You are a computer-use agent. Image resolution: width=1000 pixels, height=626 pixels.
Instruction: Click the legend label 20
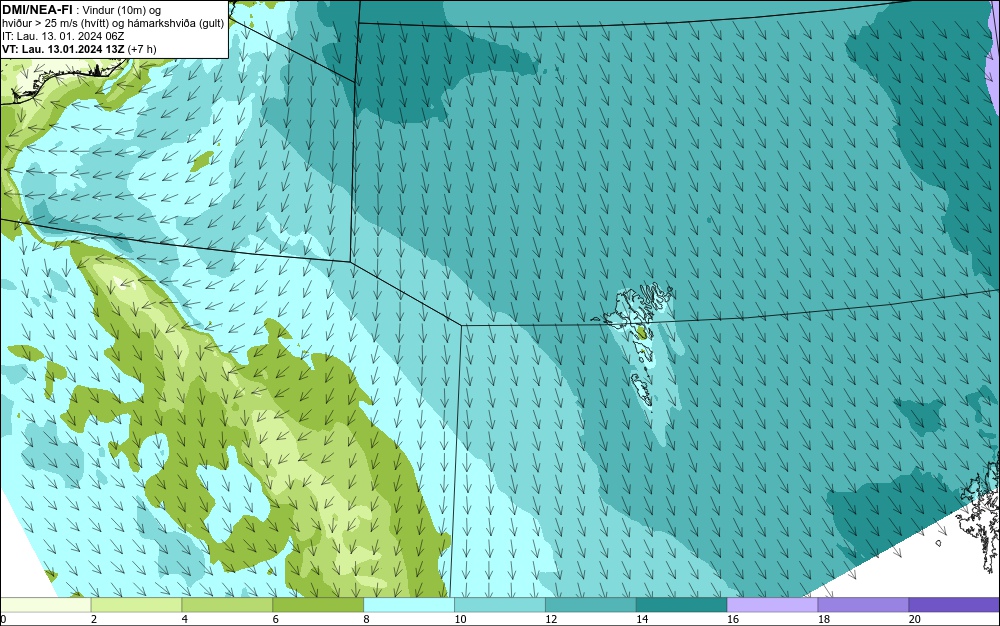click(915, 619)
